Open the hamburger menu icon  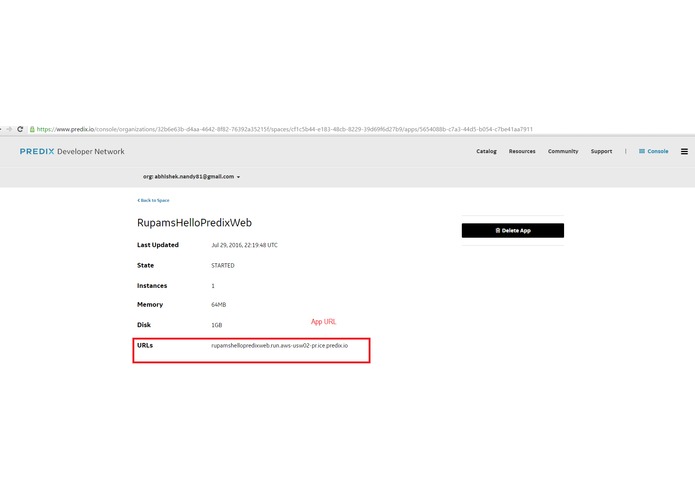(684, 152)
